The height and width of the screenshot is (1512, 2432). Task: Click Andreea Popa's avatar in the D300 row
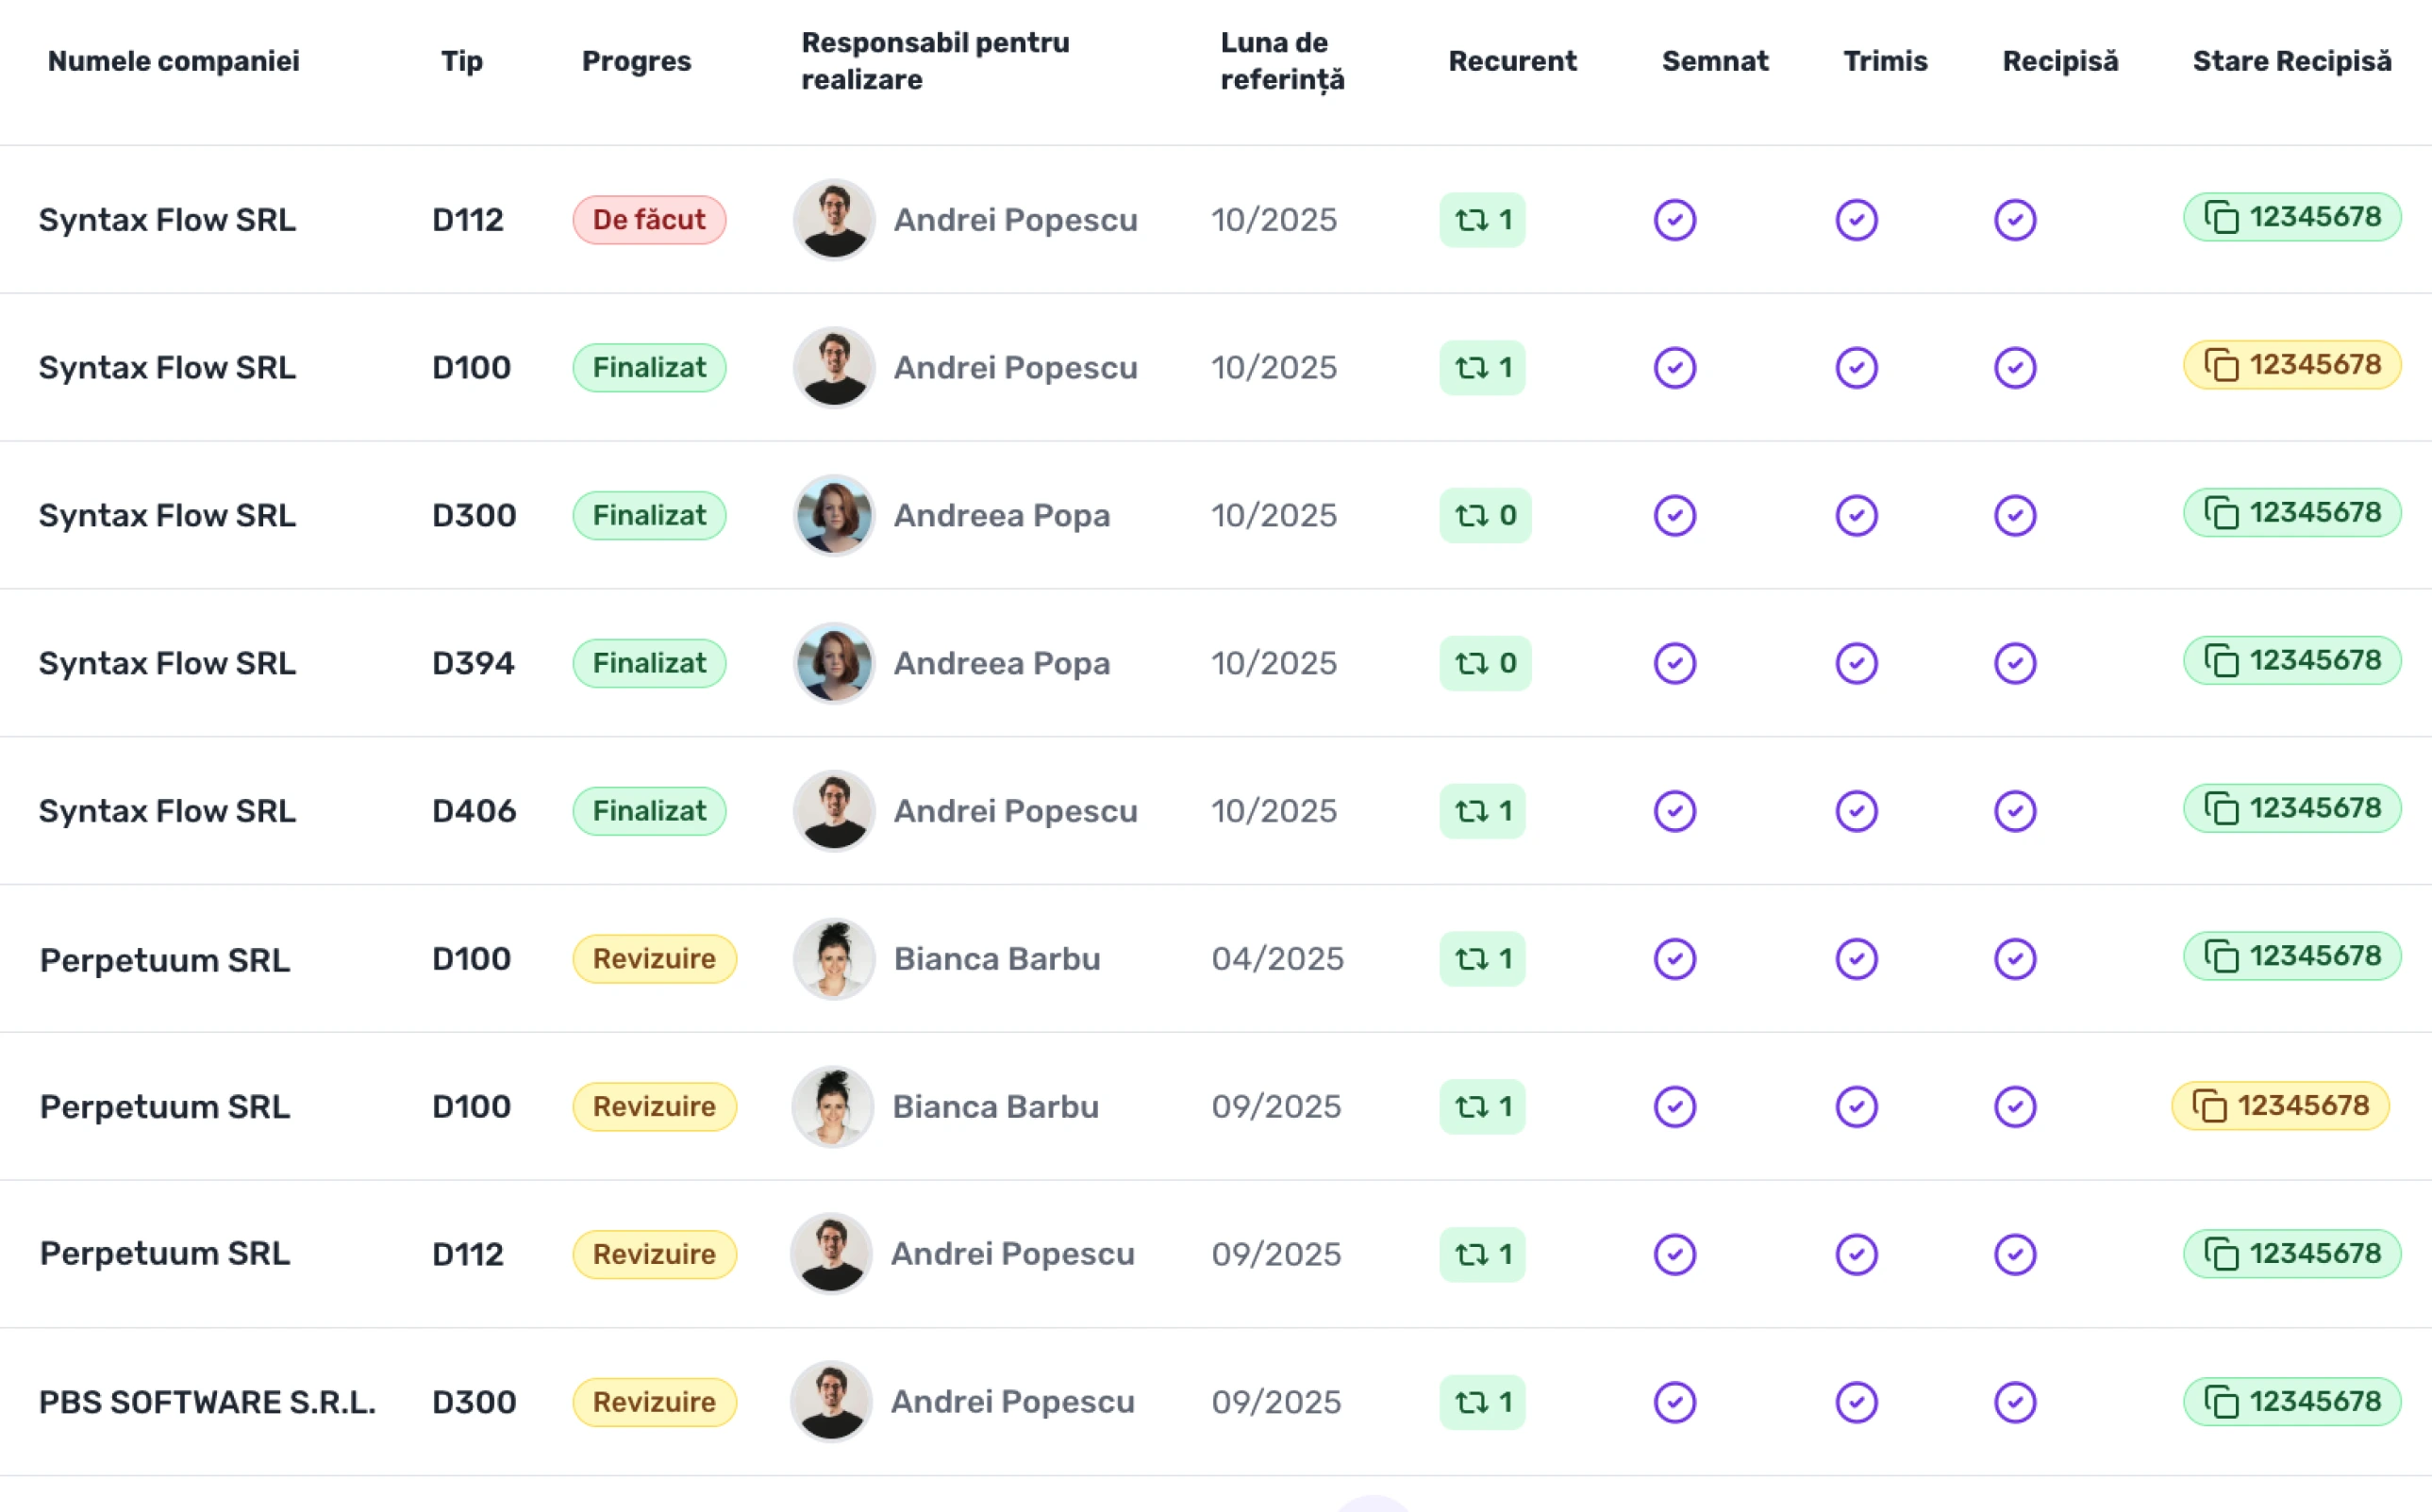834,515
